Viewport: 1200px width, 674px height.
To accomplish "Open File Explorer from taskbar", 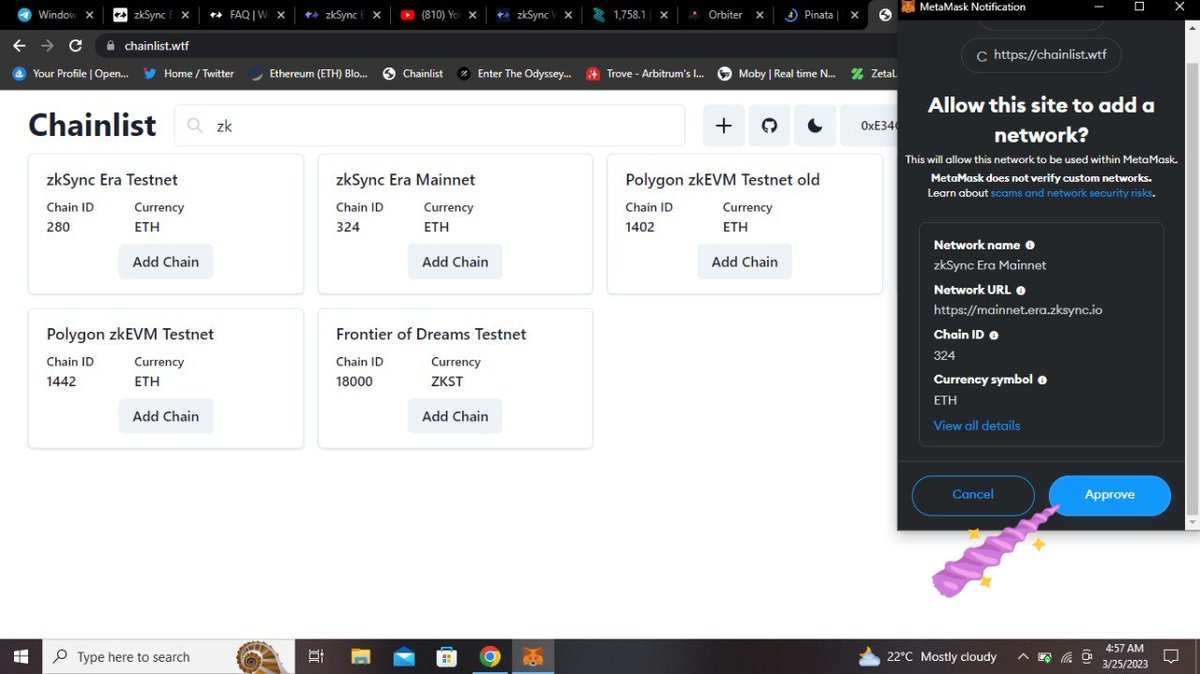I will coord(361,656).
